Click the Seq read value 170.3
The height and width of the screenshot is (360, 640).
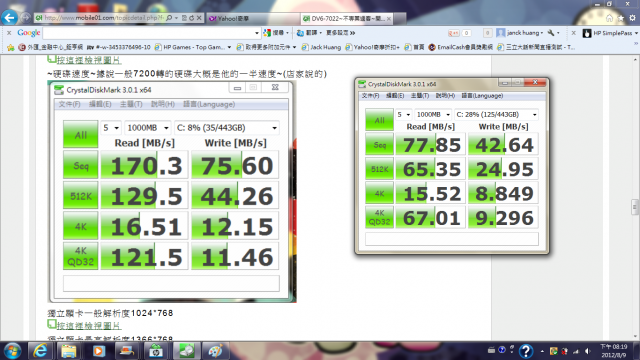144,165
